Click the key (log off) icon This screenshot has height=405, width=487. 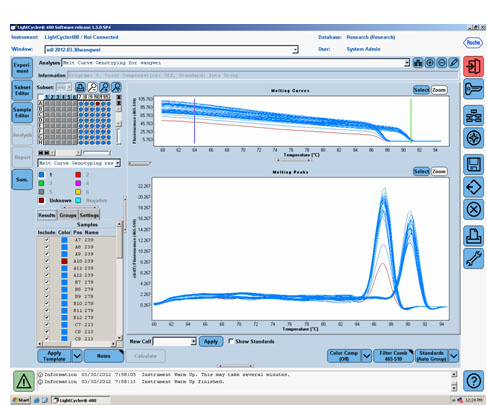pos(473,89)
